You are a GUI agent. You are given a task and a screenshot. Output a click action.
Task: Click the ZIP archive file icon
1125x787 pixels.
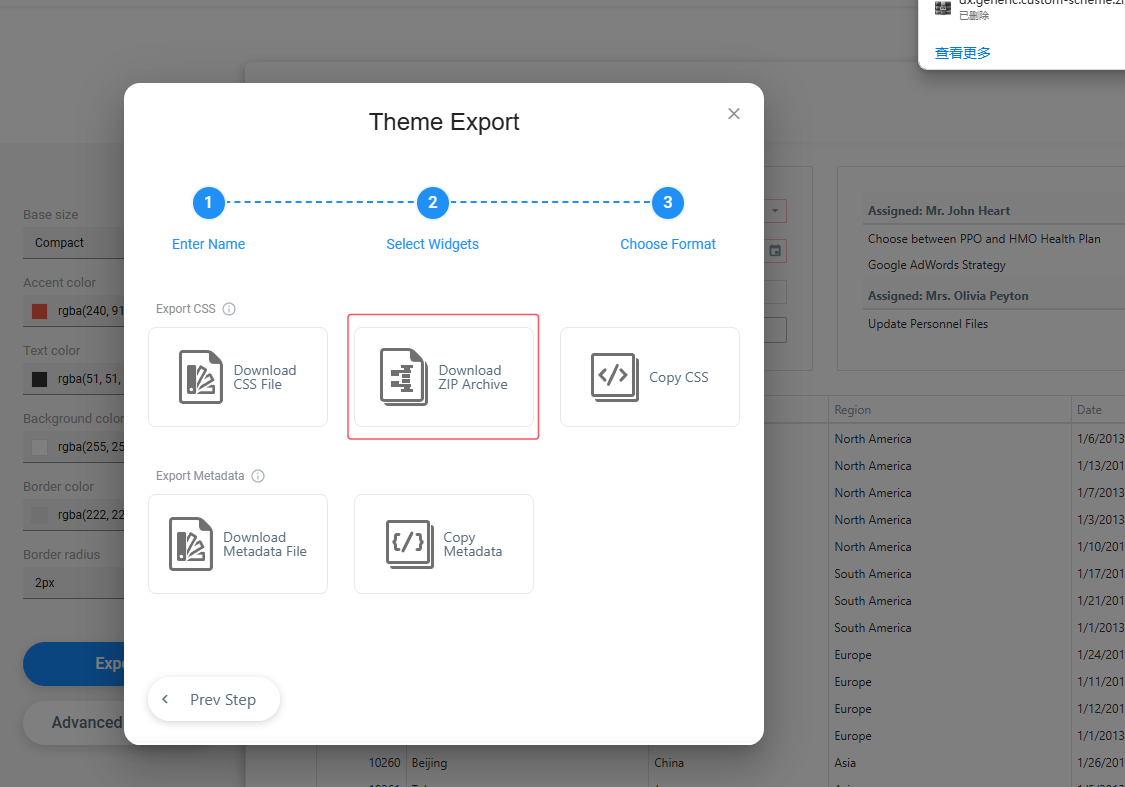(404, 377)
